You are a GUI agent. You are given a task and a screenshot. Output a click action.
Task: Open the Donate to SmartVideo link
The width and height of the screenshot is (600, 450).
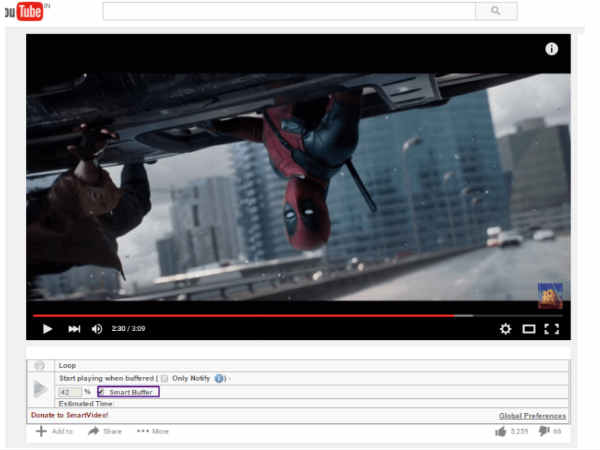(69, 415)
